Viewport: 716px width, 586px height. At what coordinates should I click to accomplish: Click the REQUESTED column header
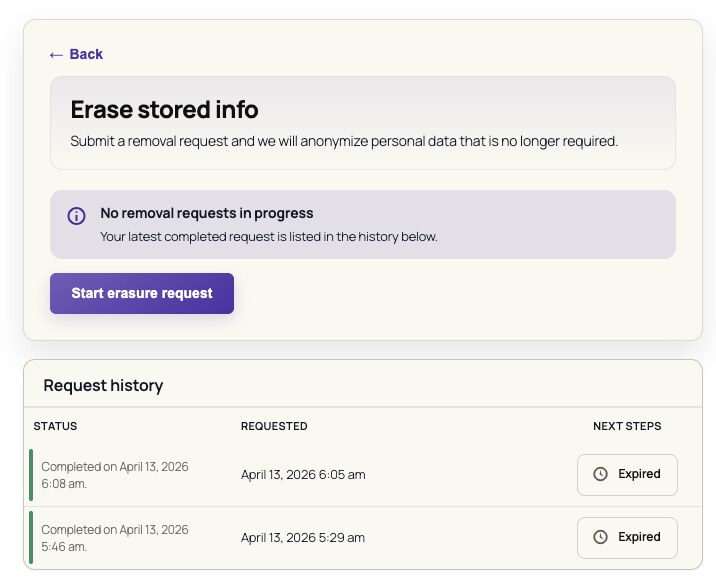click(x=274, y=426)
